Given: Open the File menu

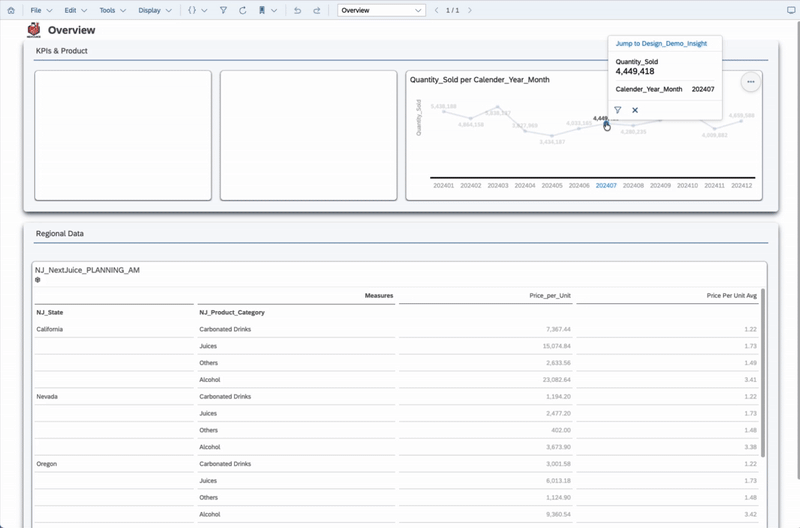Looking at the screenshot, I should 41,10.
